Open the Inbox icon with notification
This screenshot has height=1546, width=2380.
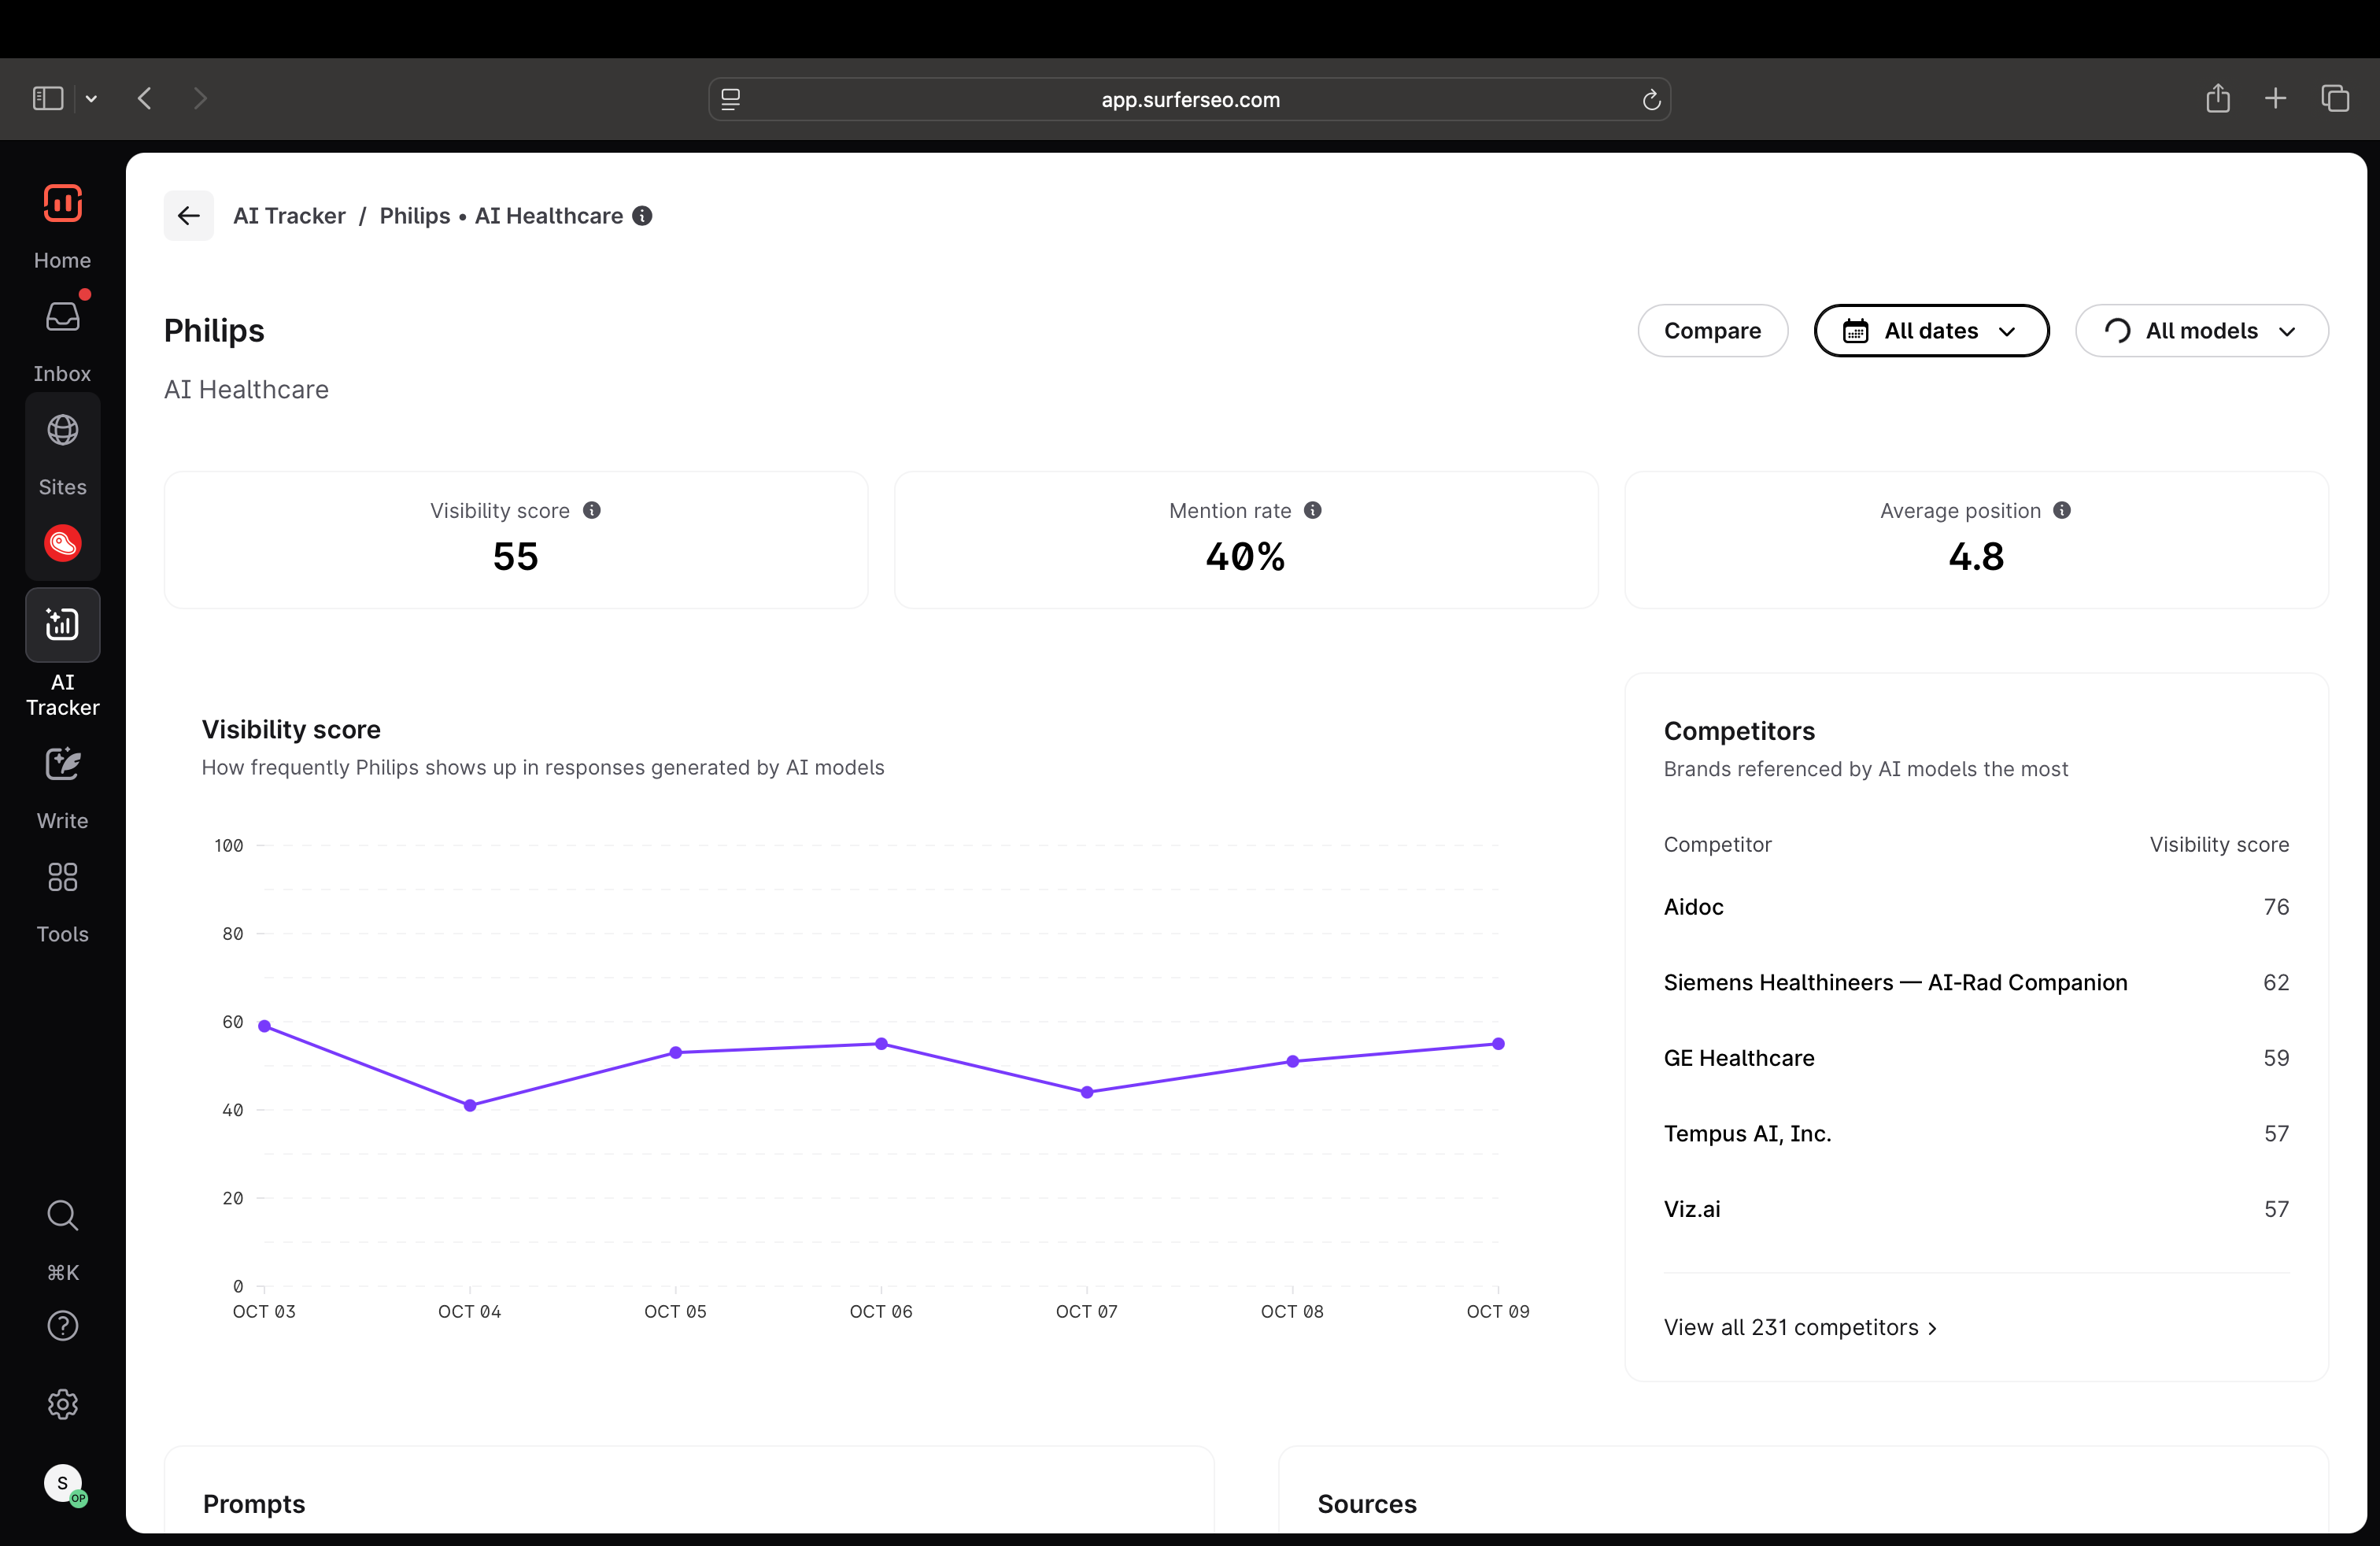(x=62, y=318)
